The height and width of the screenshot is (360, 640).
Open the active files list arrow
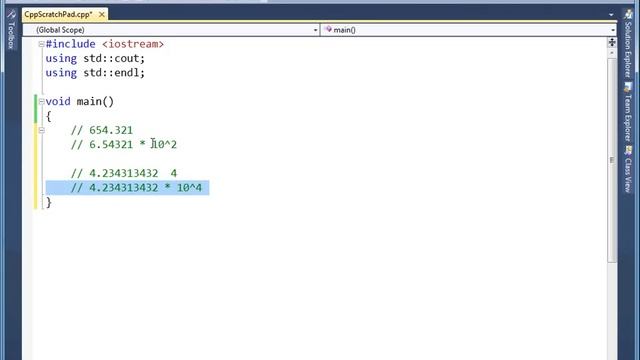[x=611, y=15]
